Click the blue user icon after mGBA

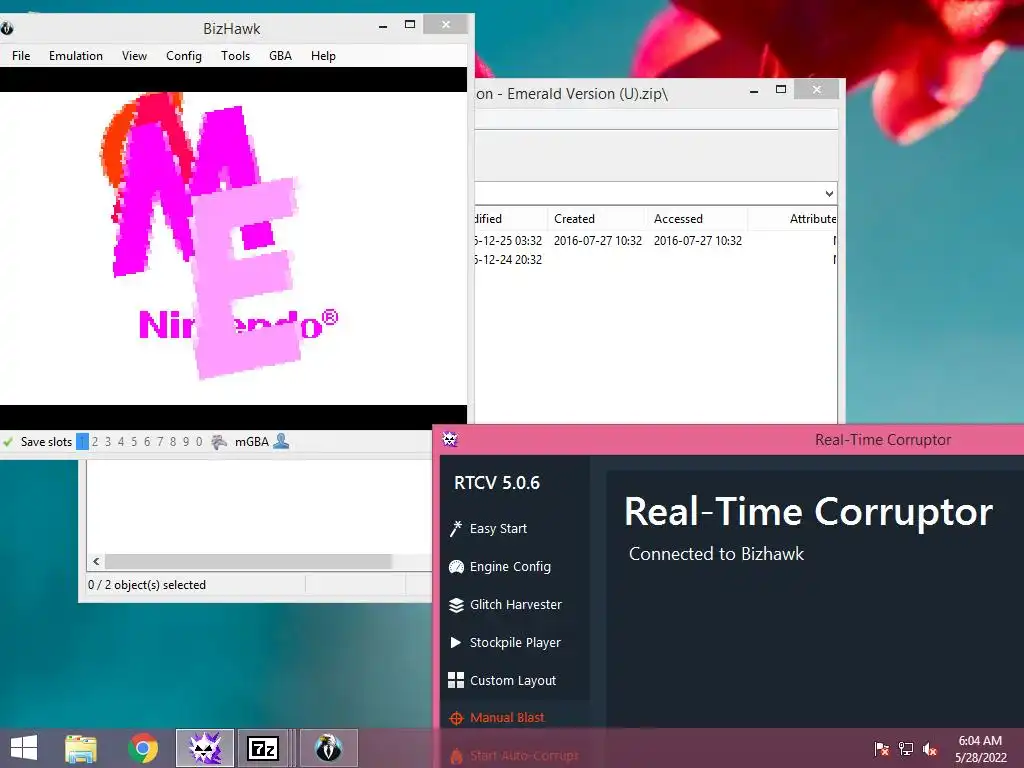pyautogui.click(x=281, y=441)
